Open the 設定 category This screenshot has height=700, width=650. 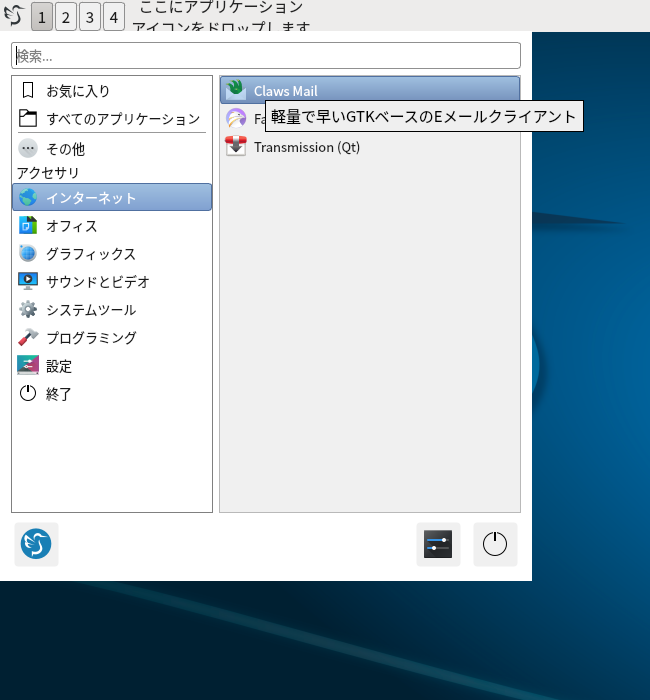(x=112, y=366)
